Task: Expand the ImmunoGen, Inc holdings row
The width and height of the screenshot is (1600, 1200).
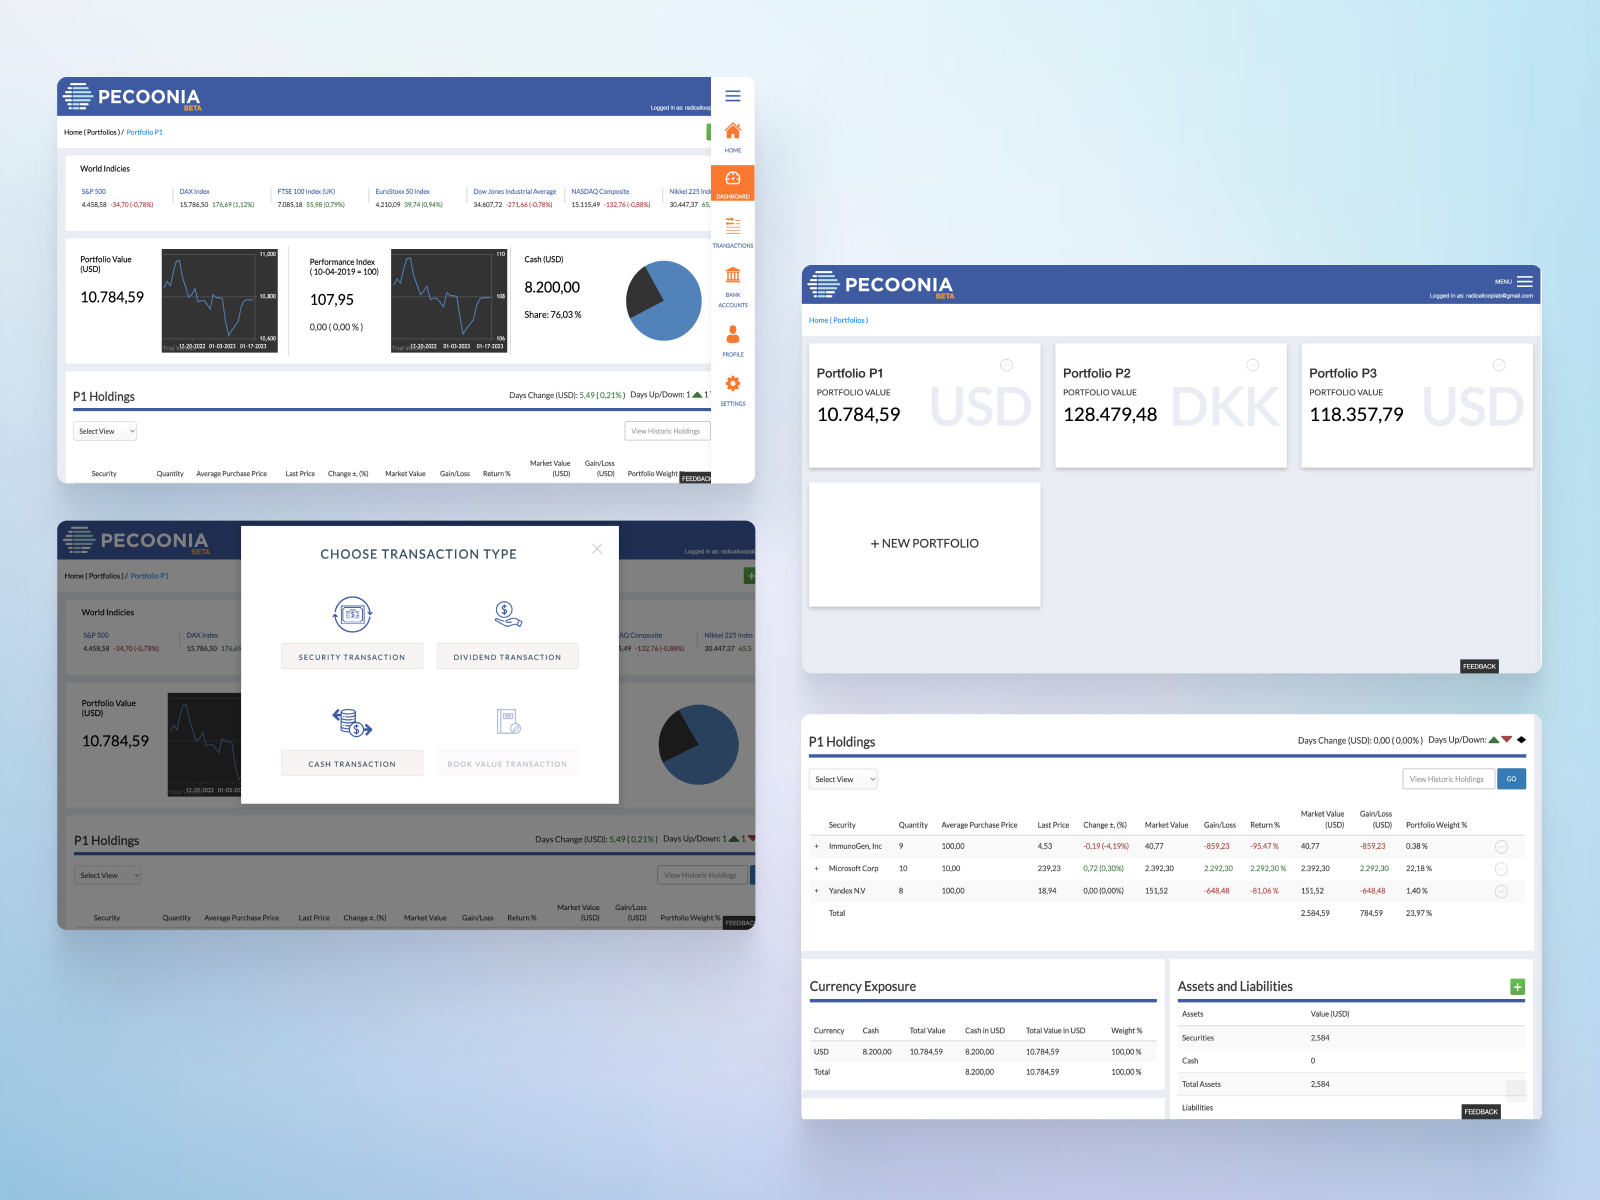Action: (x=816, y=847)
